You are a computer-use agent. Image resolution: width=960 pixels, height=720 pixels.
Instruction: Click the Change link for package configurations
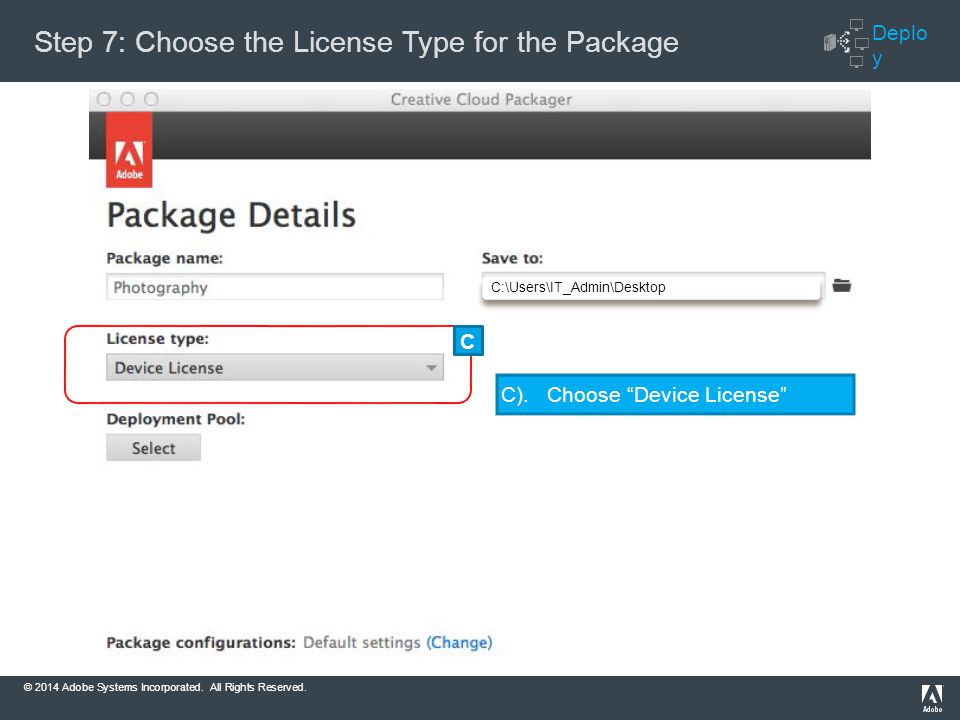point(459,642)
